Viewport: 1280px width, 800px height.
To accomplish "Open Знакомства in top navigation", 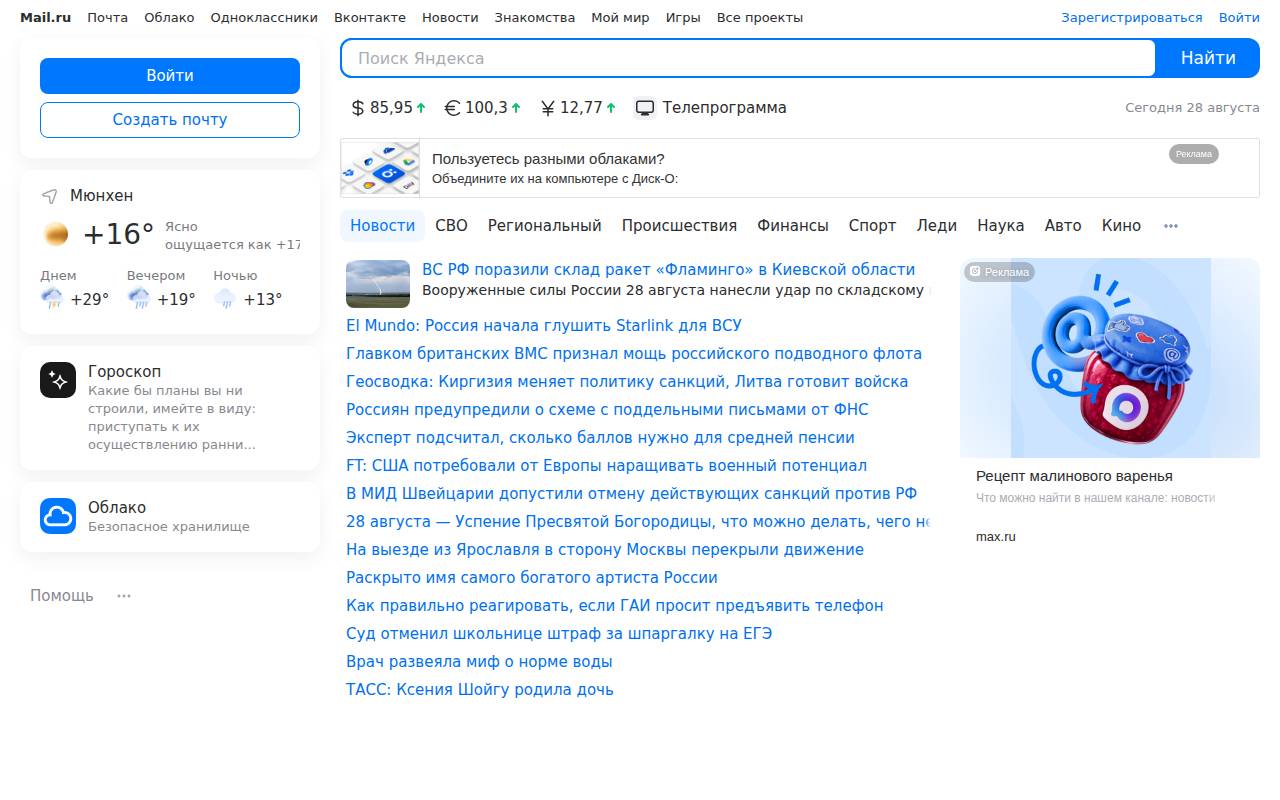I will (535, 18).
